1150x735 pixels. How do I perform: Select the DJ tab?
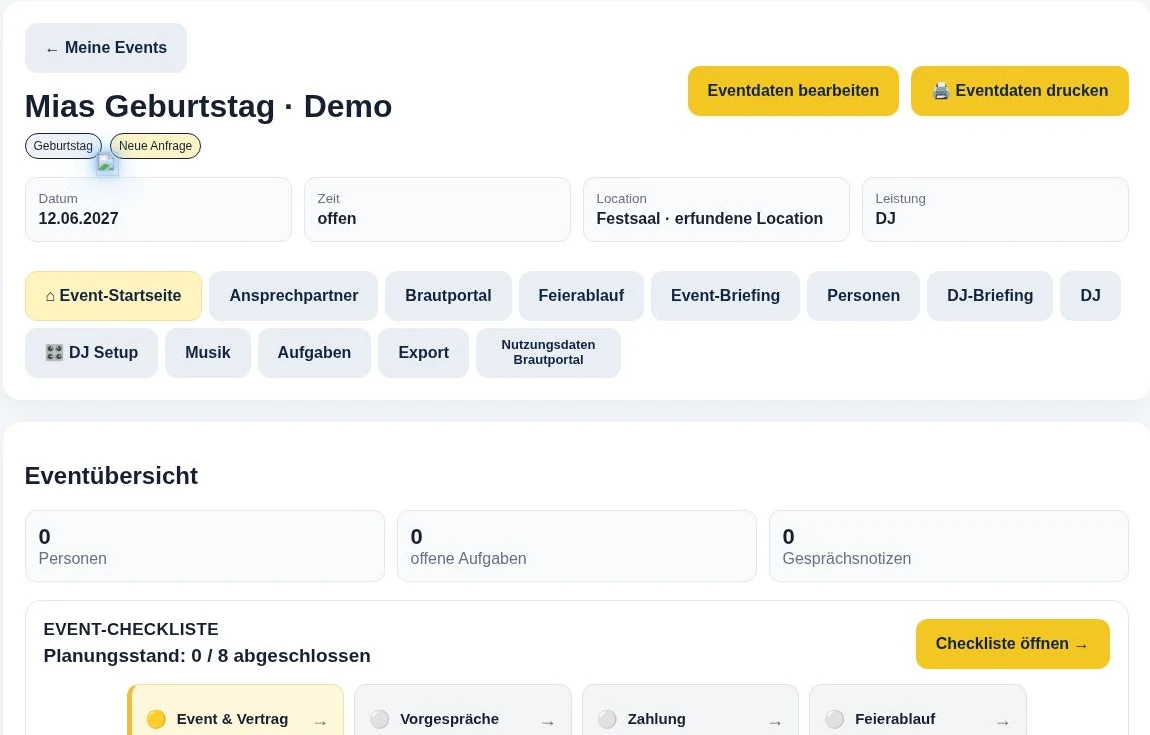click(x=1090, y=296)
